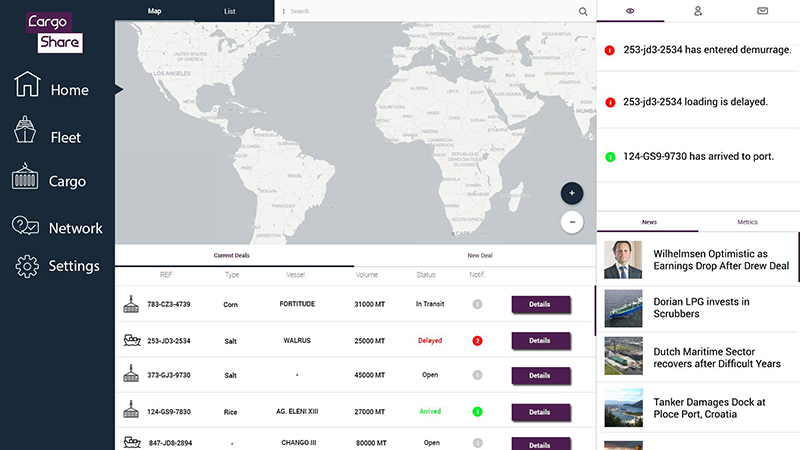Click the Cargo Share logo
This screenshot has height=450, width=800.
[x=56, y=31]
